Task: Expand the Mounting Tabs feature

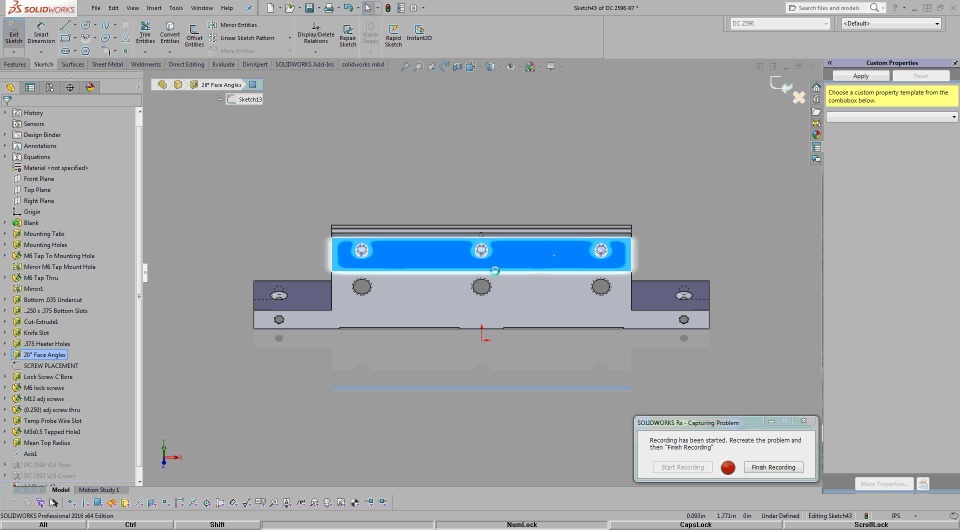Action: (x=5, y=234)
